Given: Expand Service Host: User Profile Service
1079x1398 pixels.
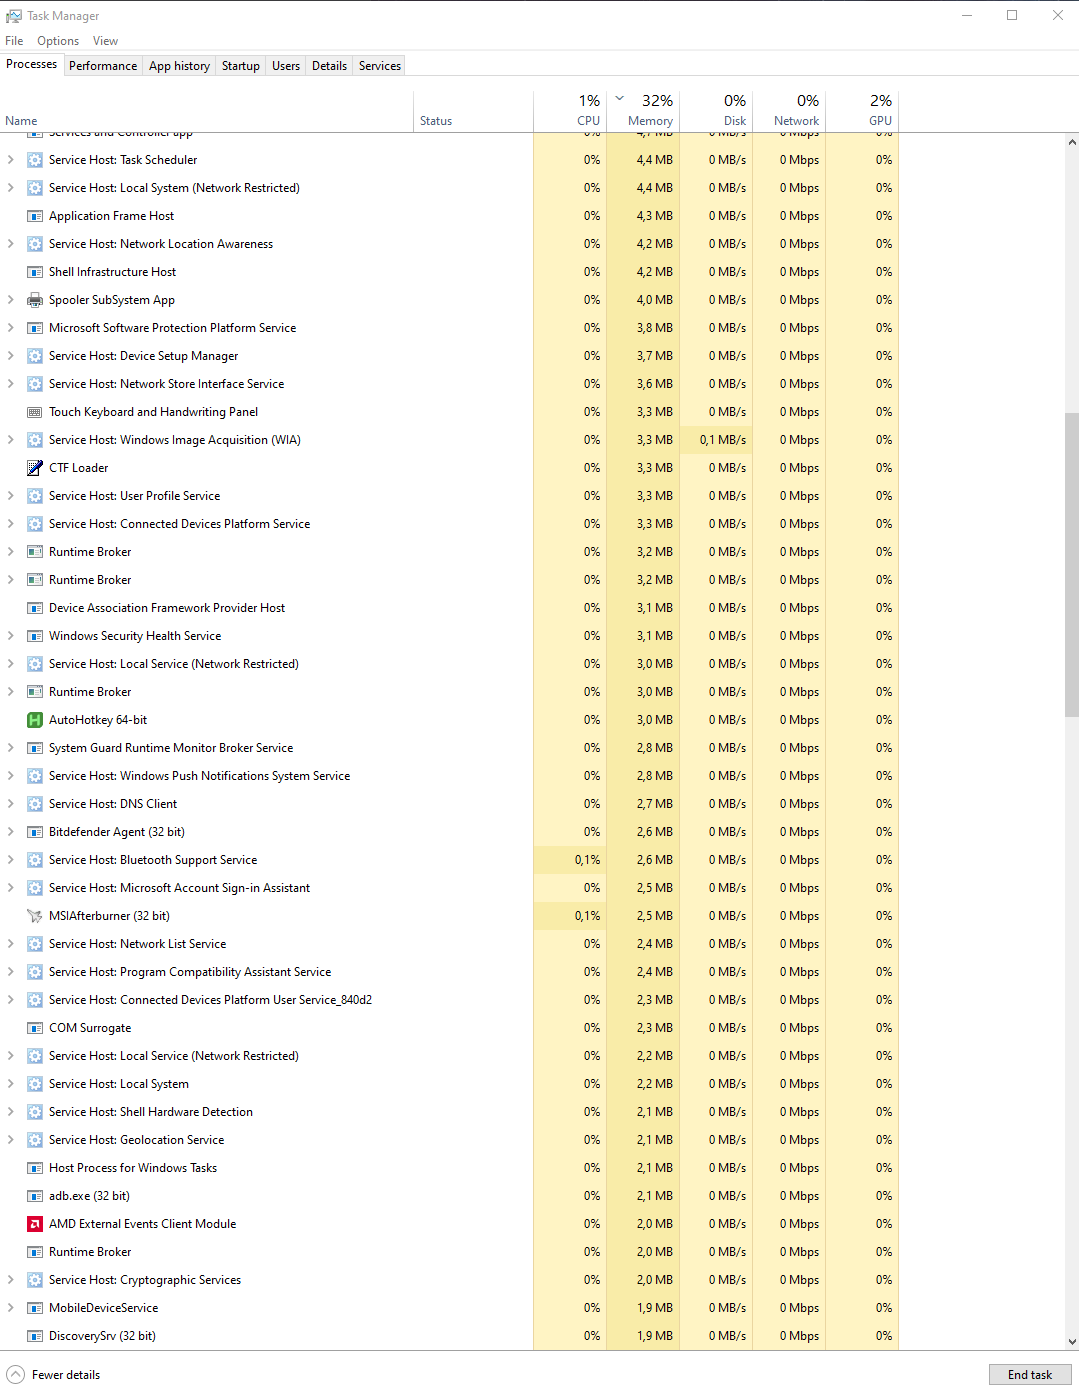Looking at the screenshot, I should tap(11, 496).
